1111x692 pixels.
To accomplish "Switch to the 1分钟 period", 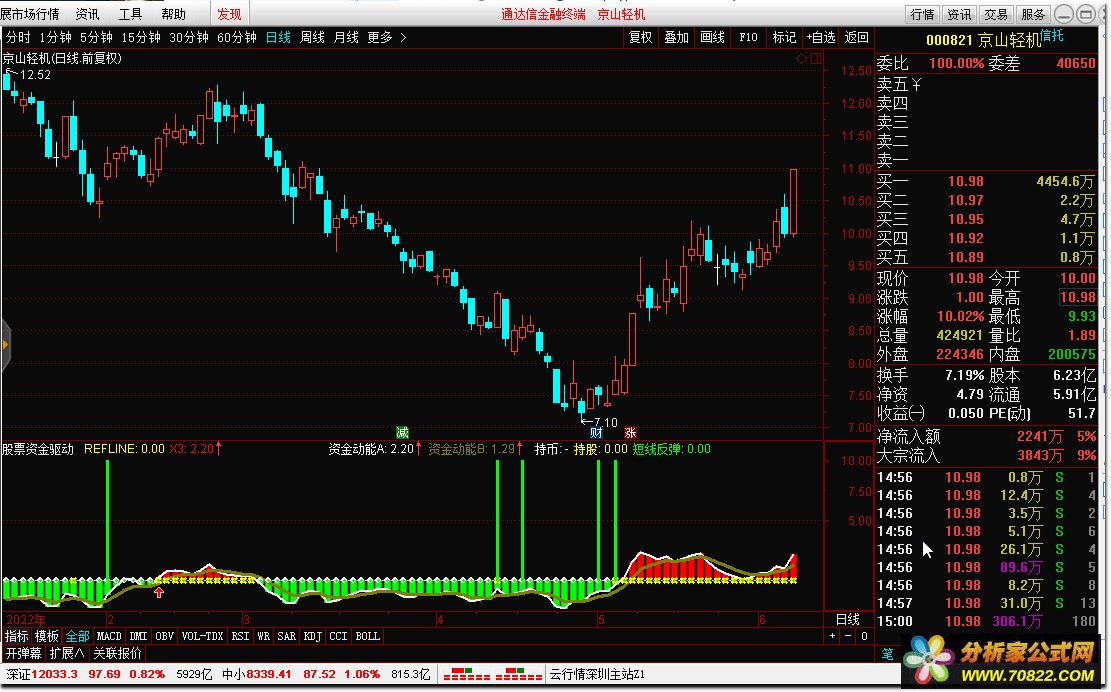I will (x=55, y=38).
